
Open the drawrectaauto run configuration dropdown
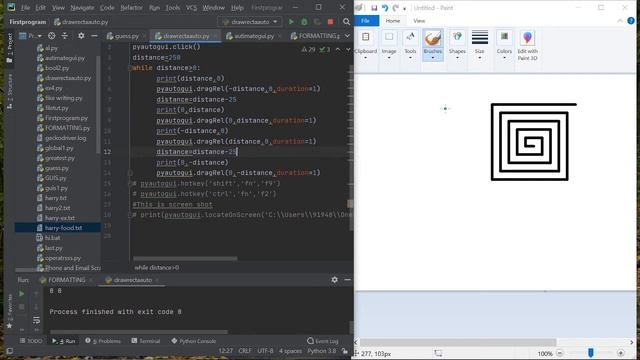click(249, 22)
